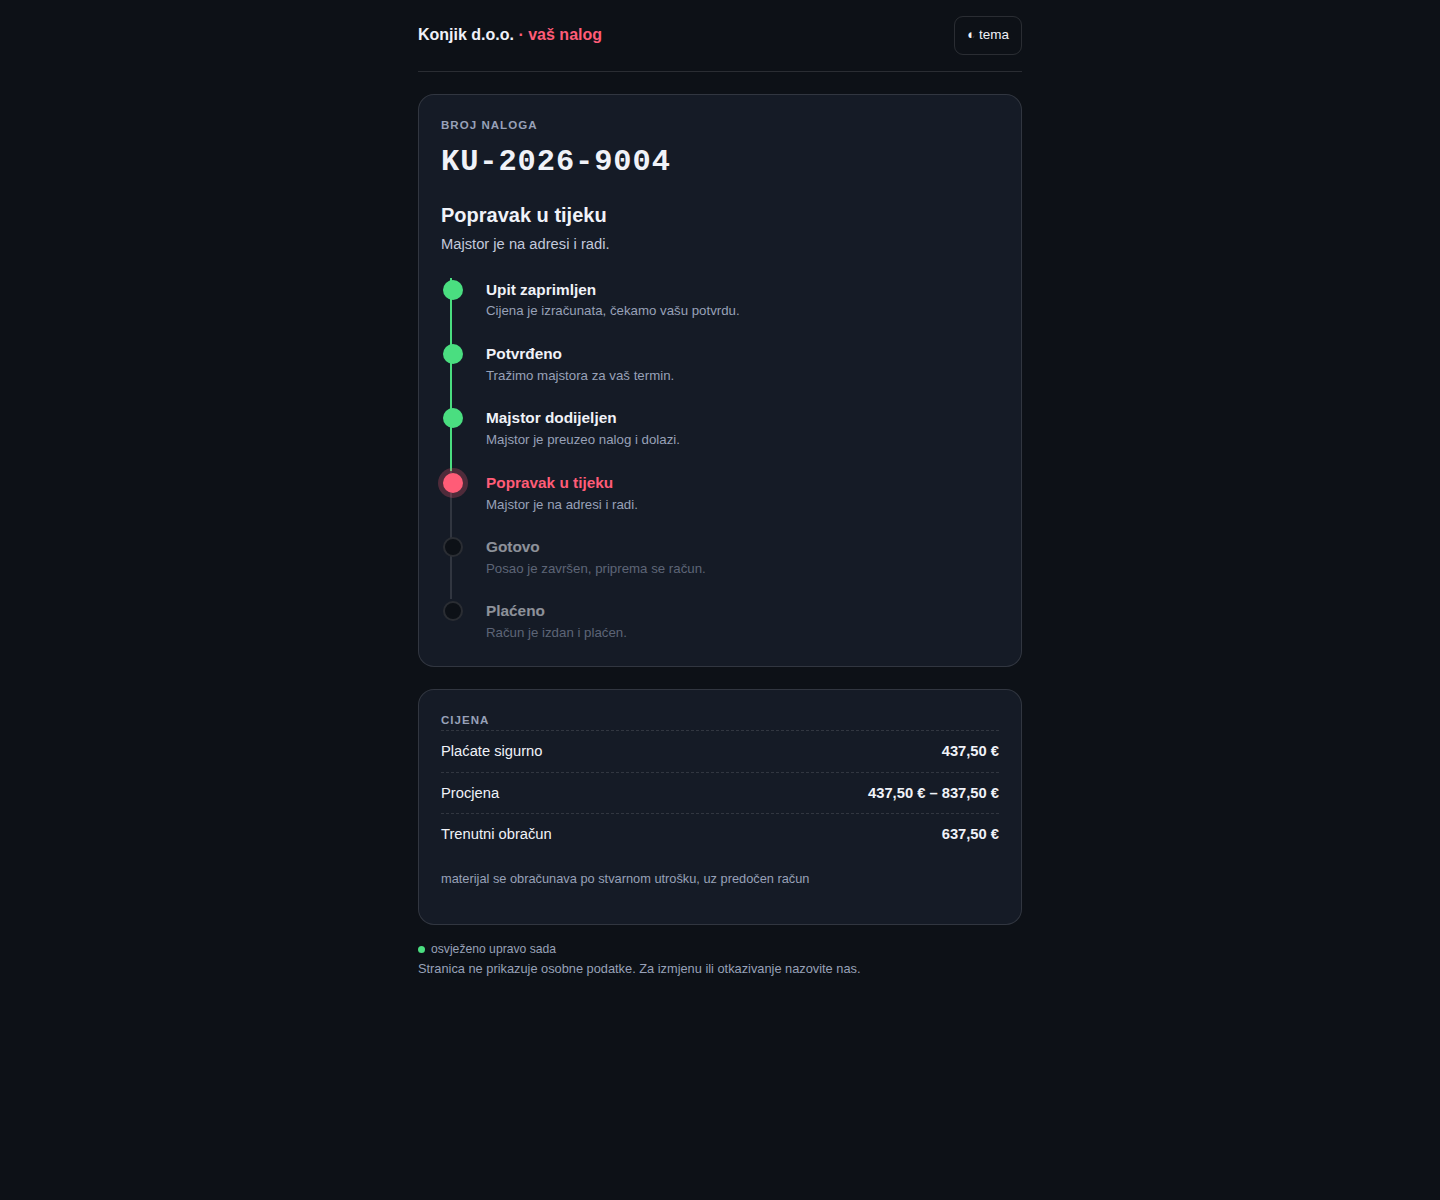Click the green 'Majstor dodijeljen' step dot
This screenshot has width=1440, height=1200.
tap(453, 418)
